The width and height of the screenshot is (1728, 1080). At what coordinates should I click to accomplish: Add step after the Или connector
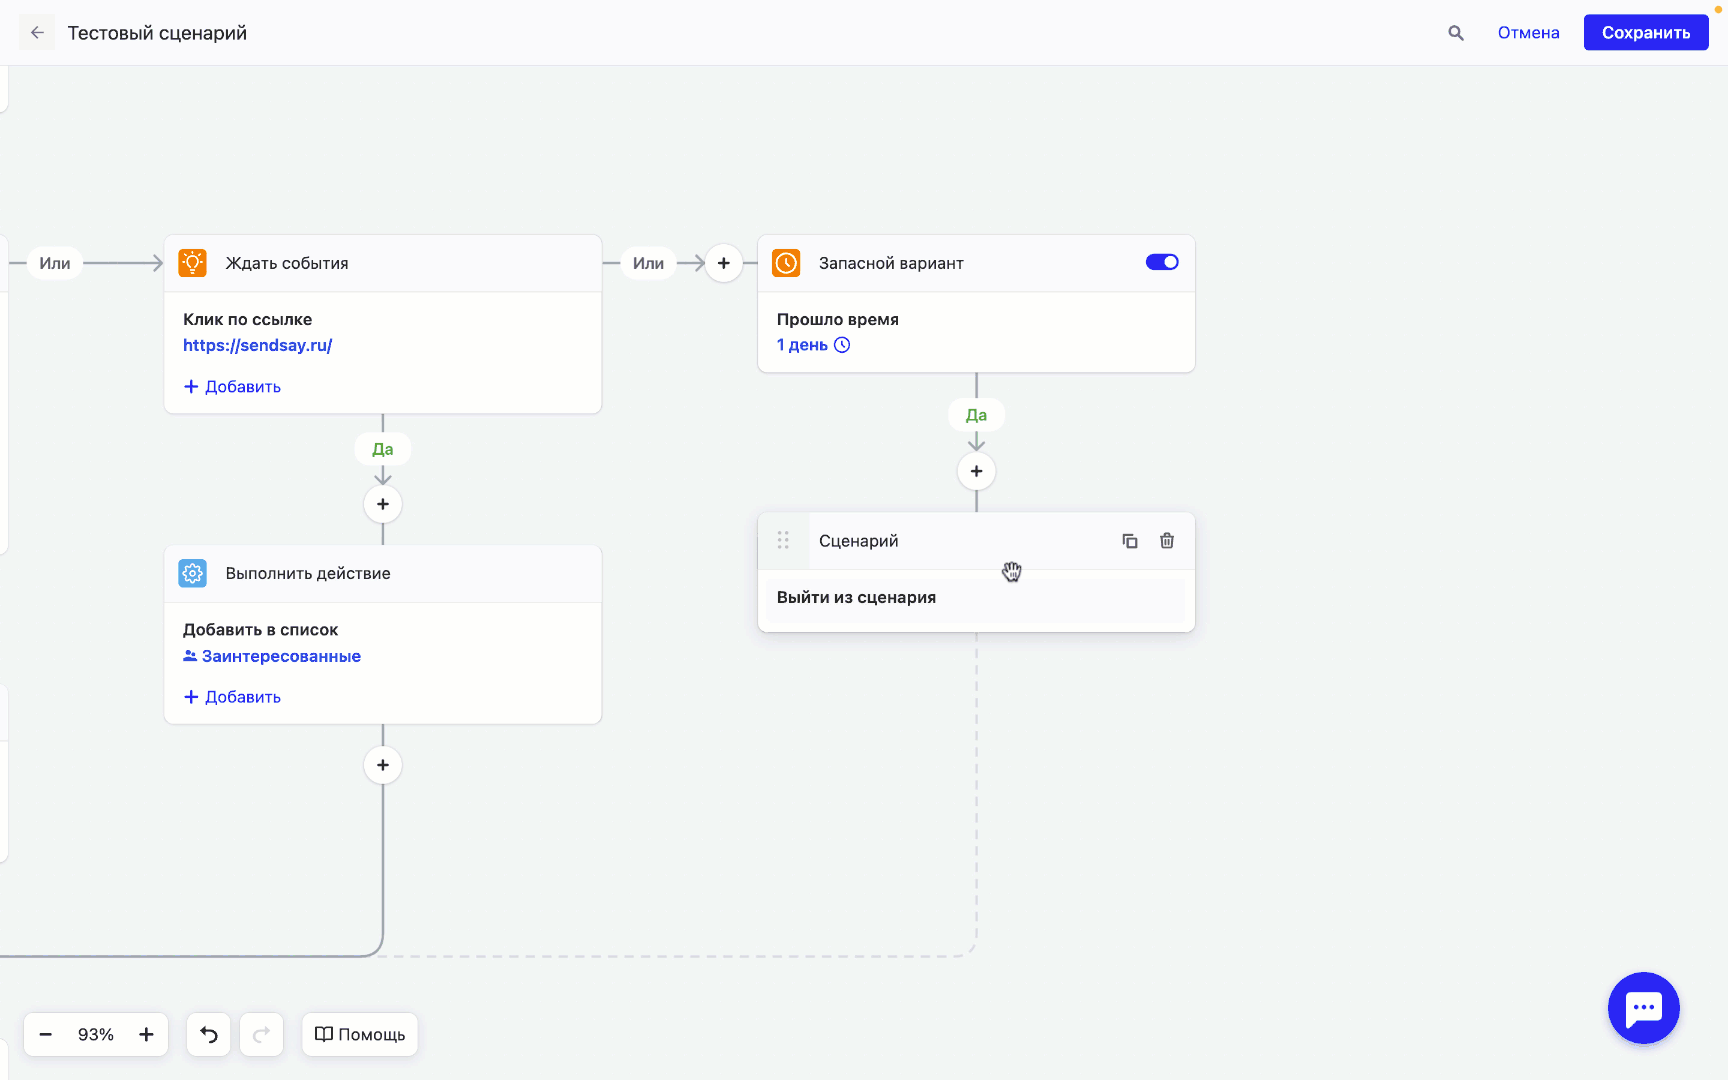point(724,263)
